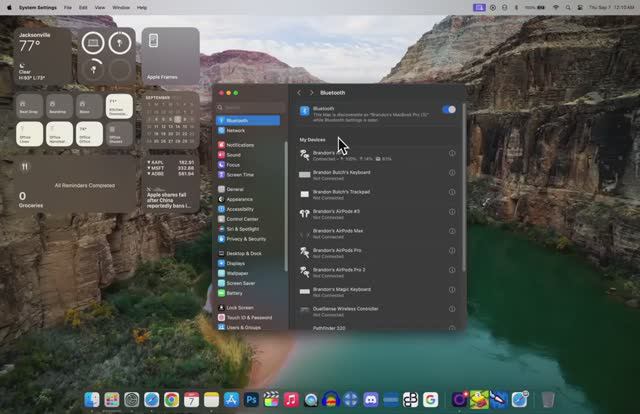This screenshot has width=640, height=414.
Task: Open the Groceries reminders widget
Action: [x=75, y=185]
